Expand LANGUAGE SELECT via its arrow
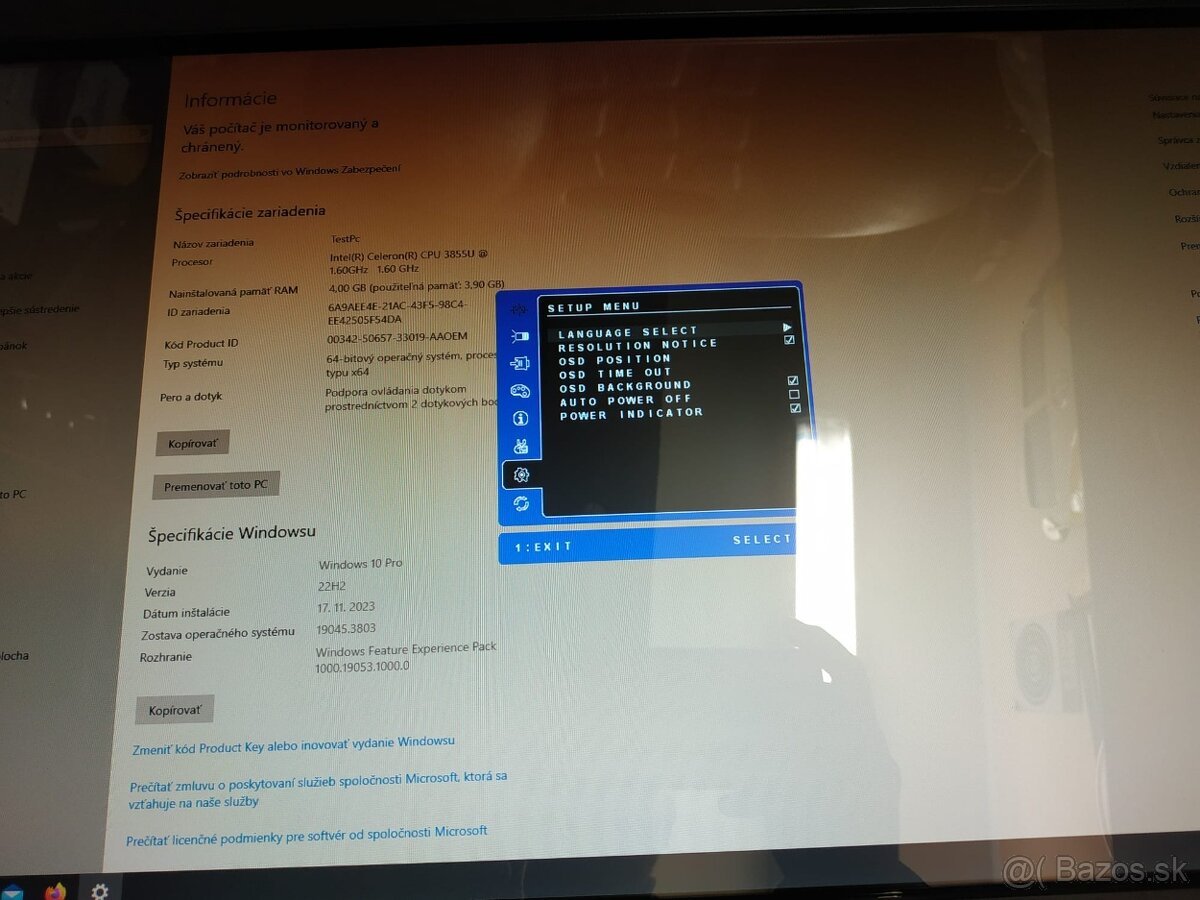Screen dimensions: 1200x900 click(x=787, y=326)
